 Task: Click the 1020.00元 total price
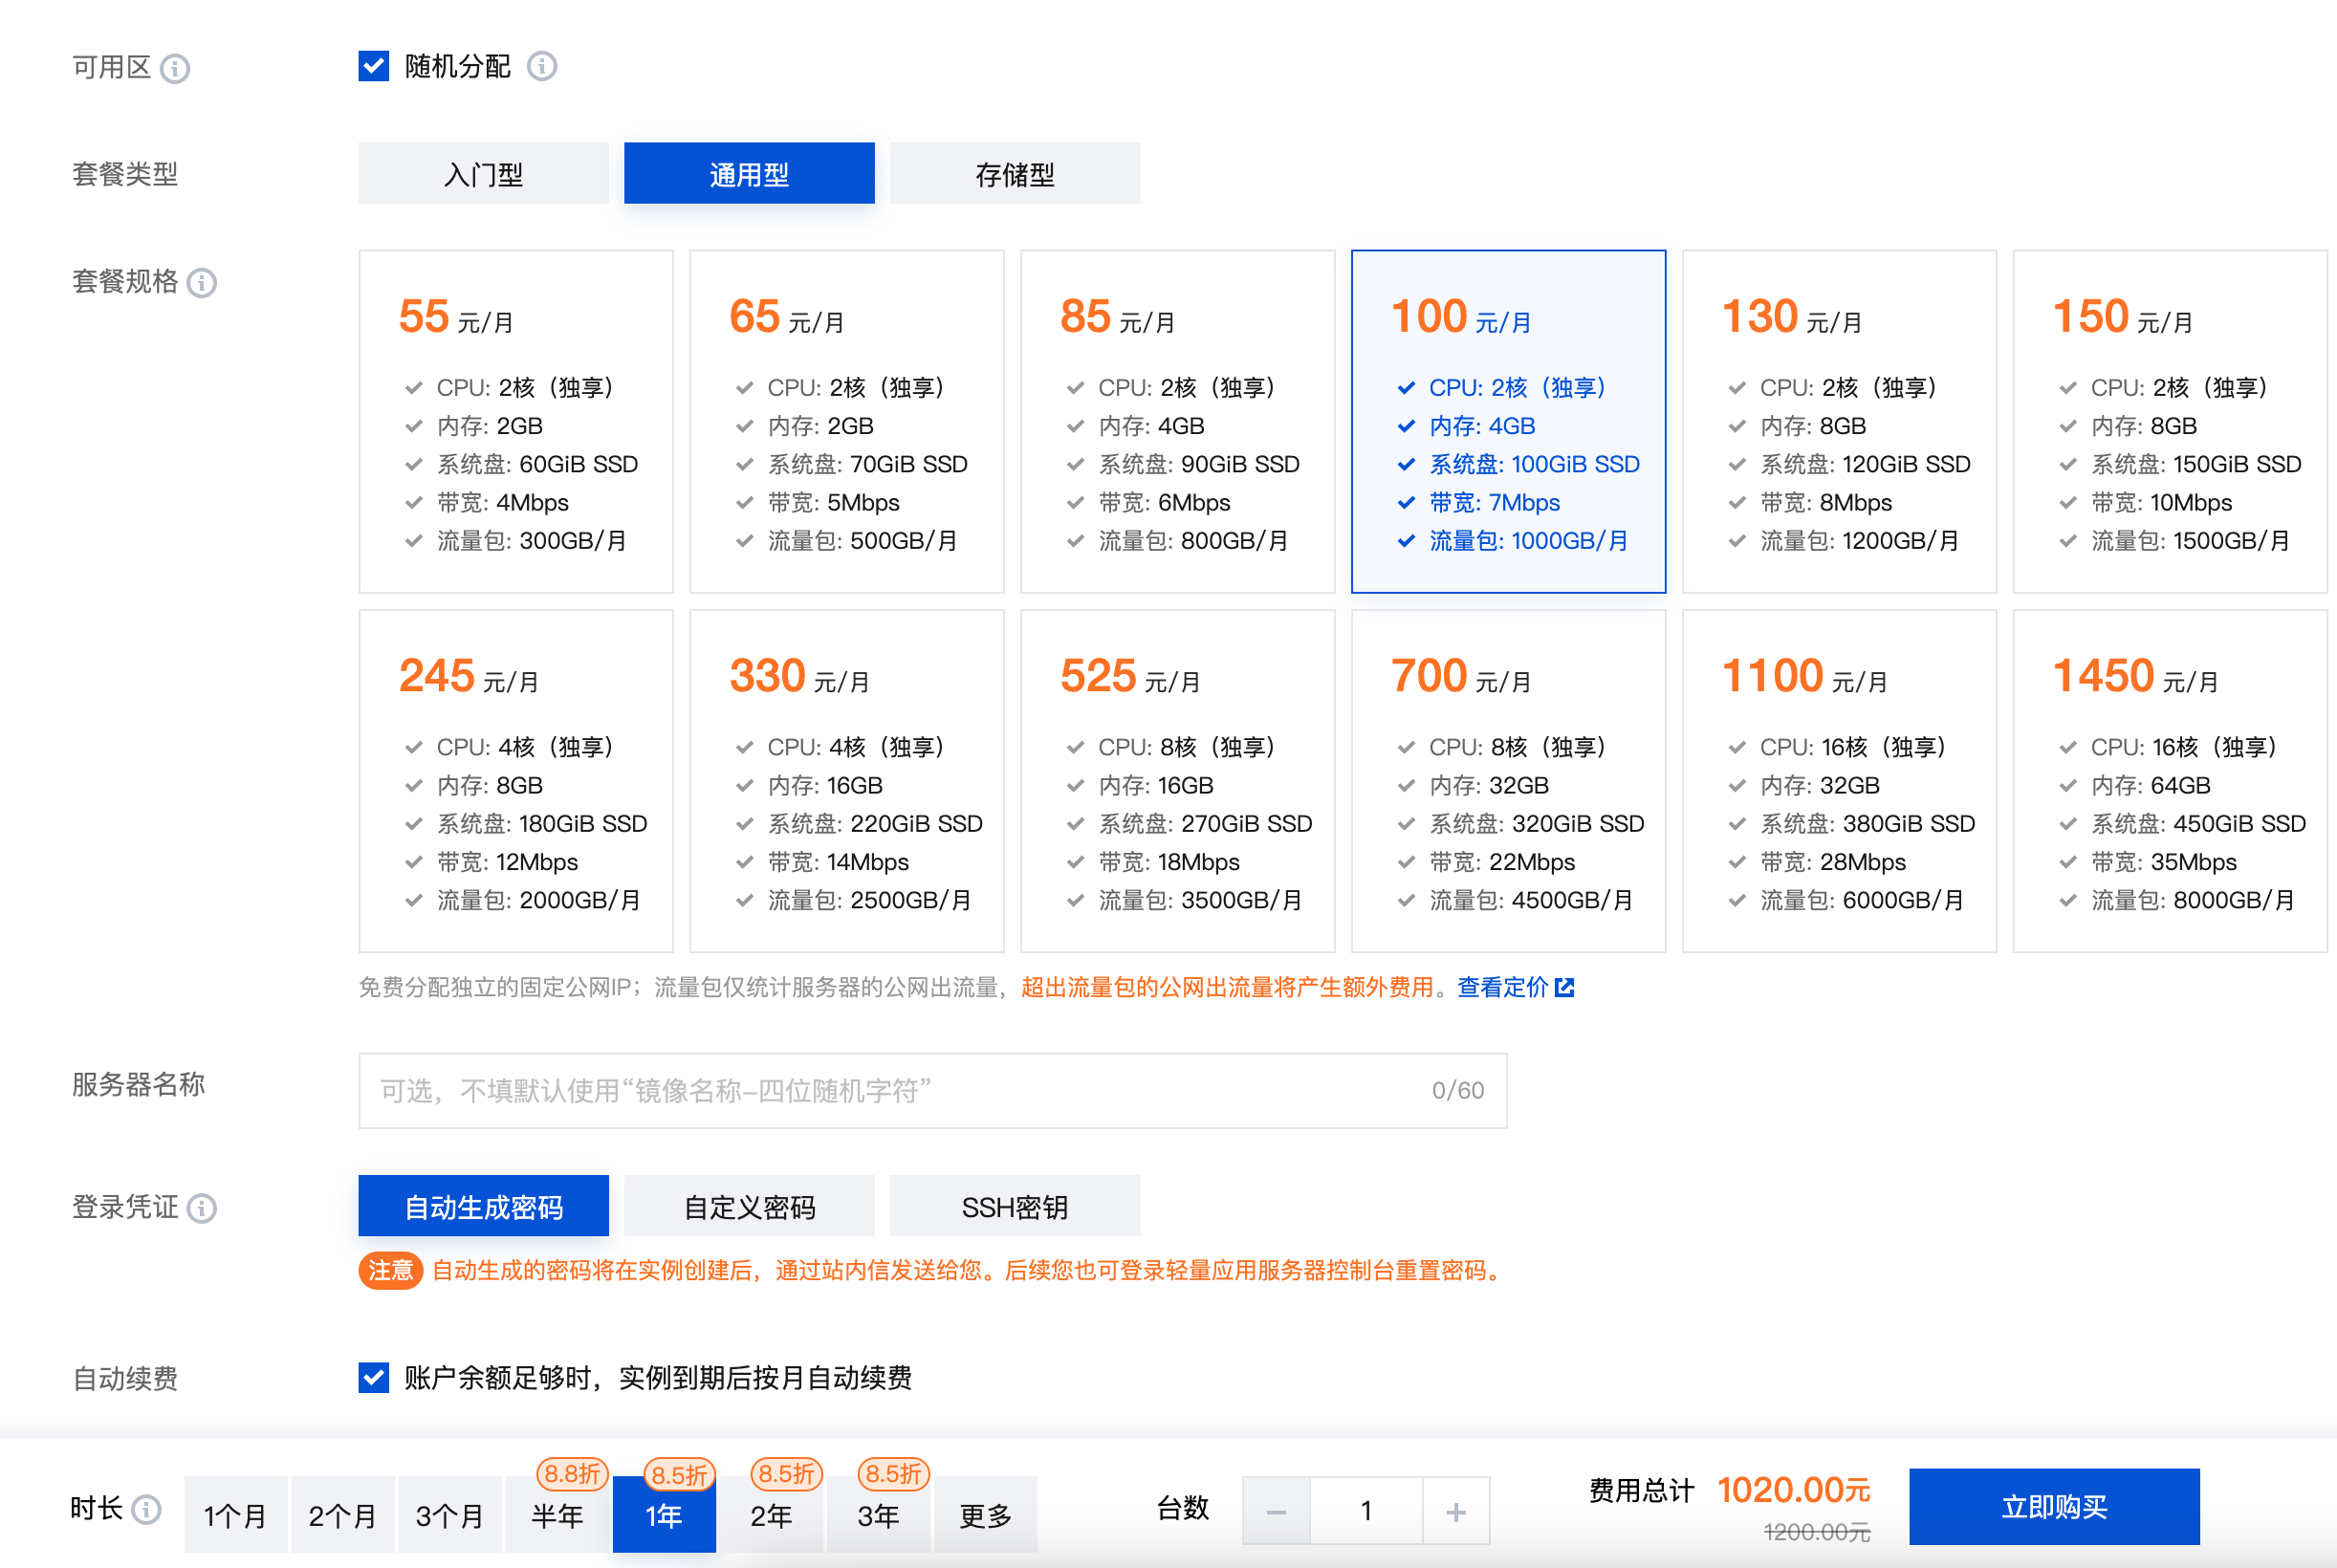pos(1793,1489)
